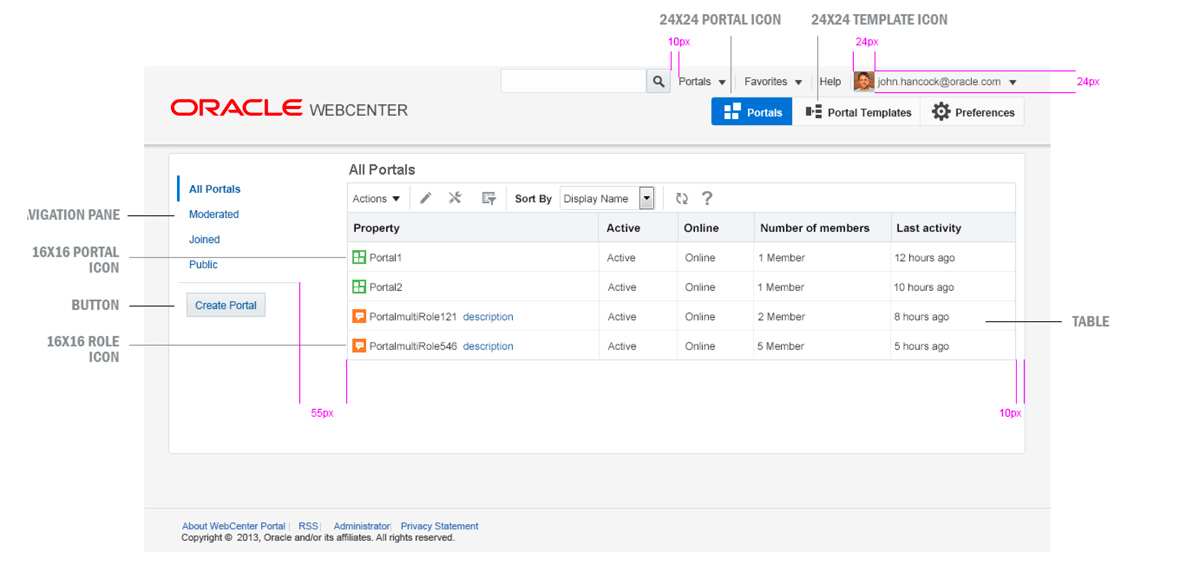This screenshot has height=583, width=1200.
Task: Open the Portals dropdown in top bar
Action: click(702, 82)
